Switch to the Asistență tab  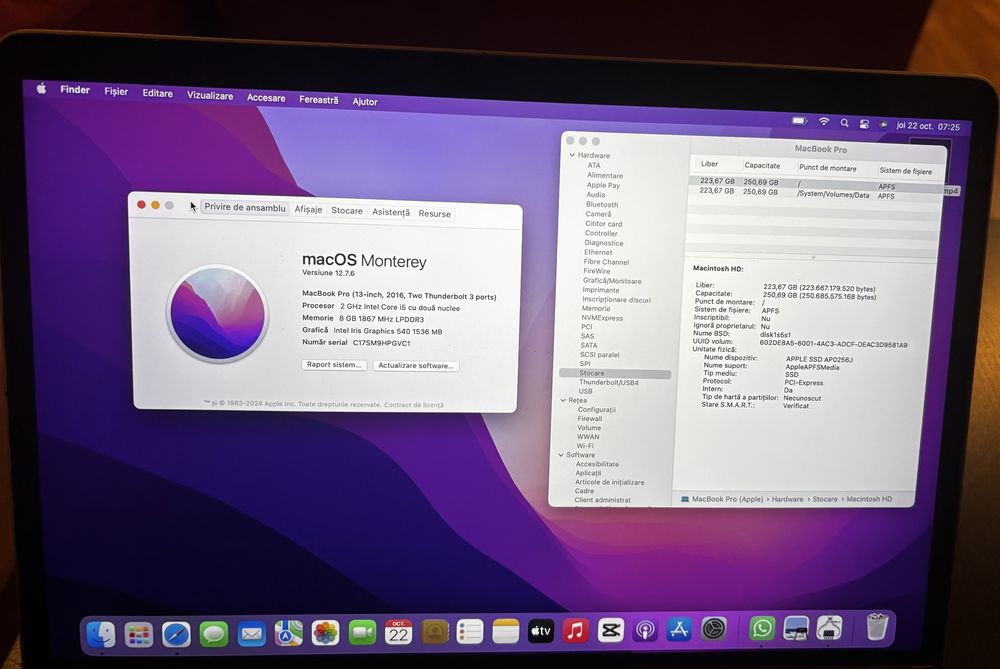[x=391, y=212]
